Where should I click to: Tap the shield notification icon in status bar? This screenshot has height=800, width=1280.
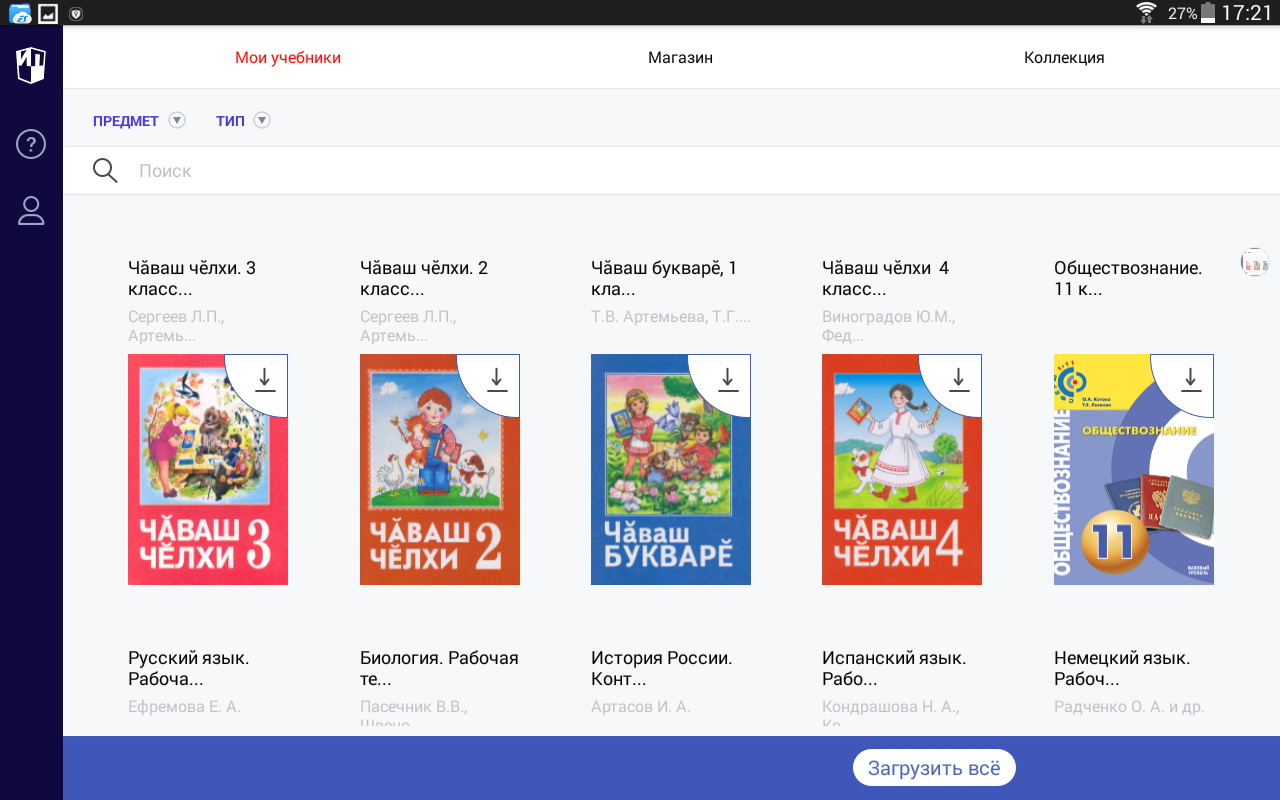tap(76, 13)
